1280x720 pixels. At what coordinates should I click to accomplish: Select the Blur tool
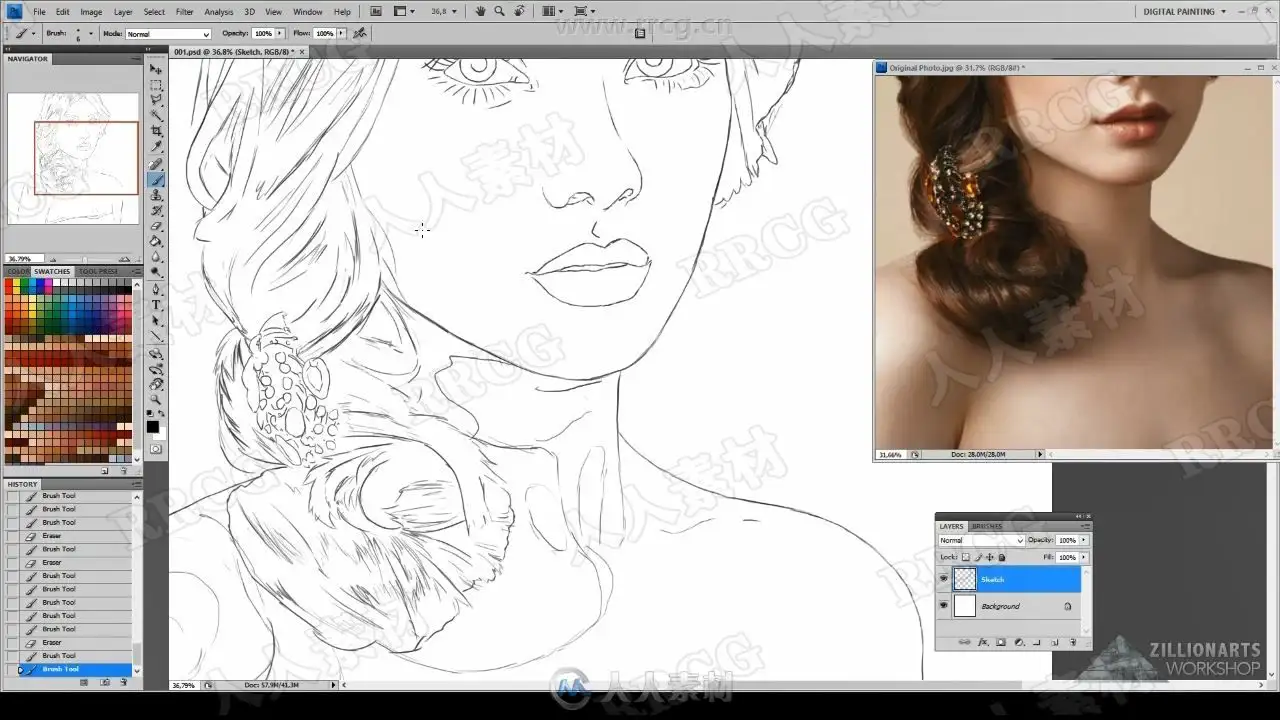coord(157,256)
